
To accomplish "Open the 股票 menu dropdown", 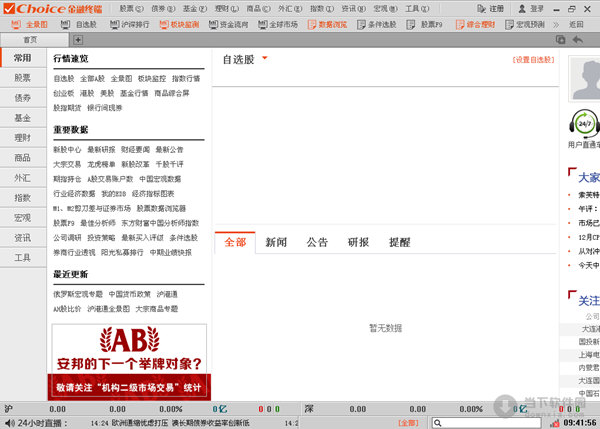I will coord(131,7).
